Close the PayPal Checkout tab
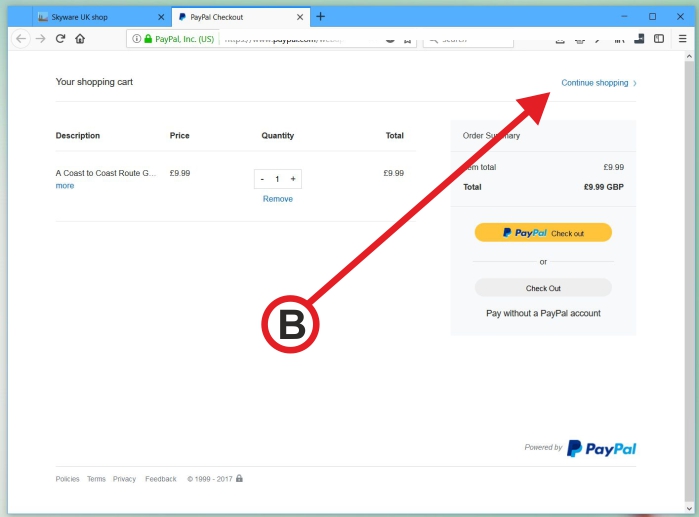Image resolution: width=699 pixels, height=517 pixels. (x=300, y=17)
